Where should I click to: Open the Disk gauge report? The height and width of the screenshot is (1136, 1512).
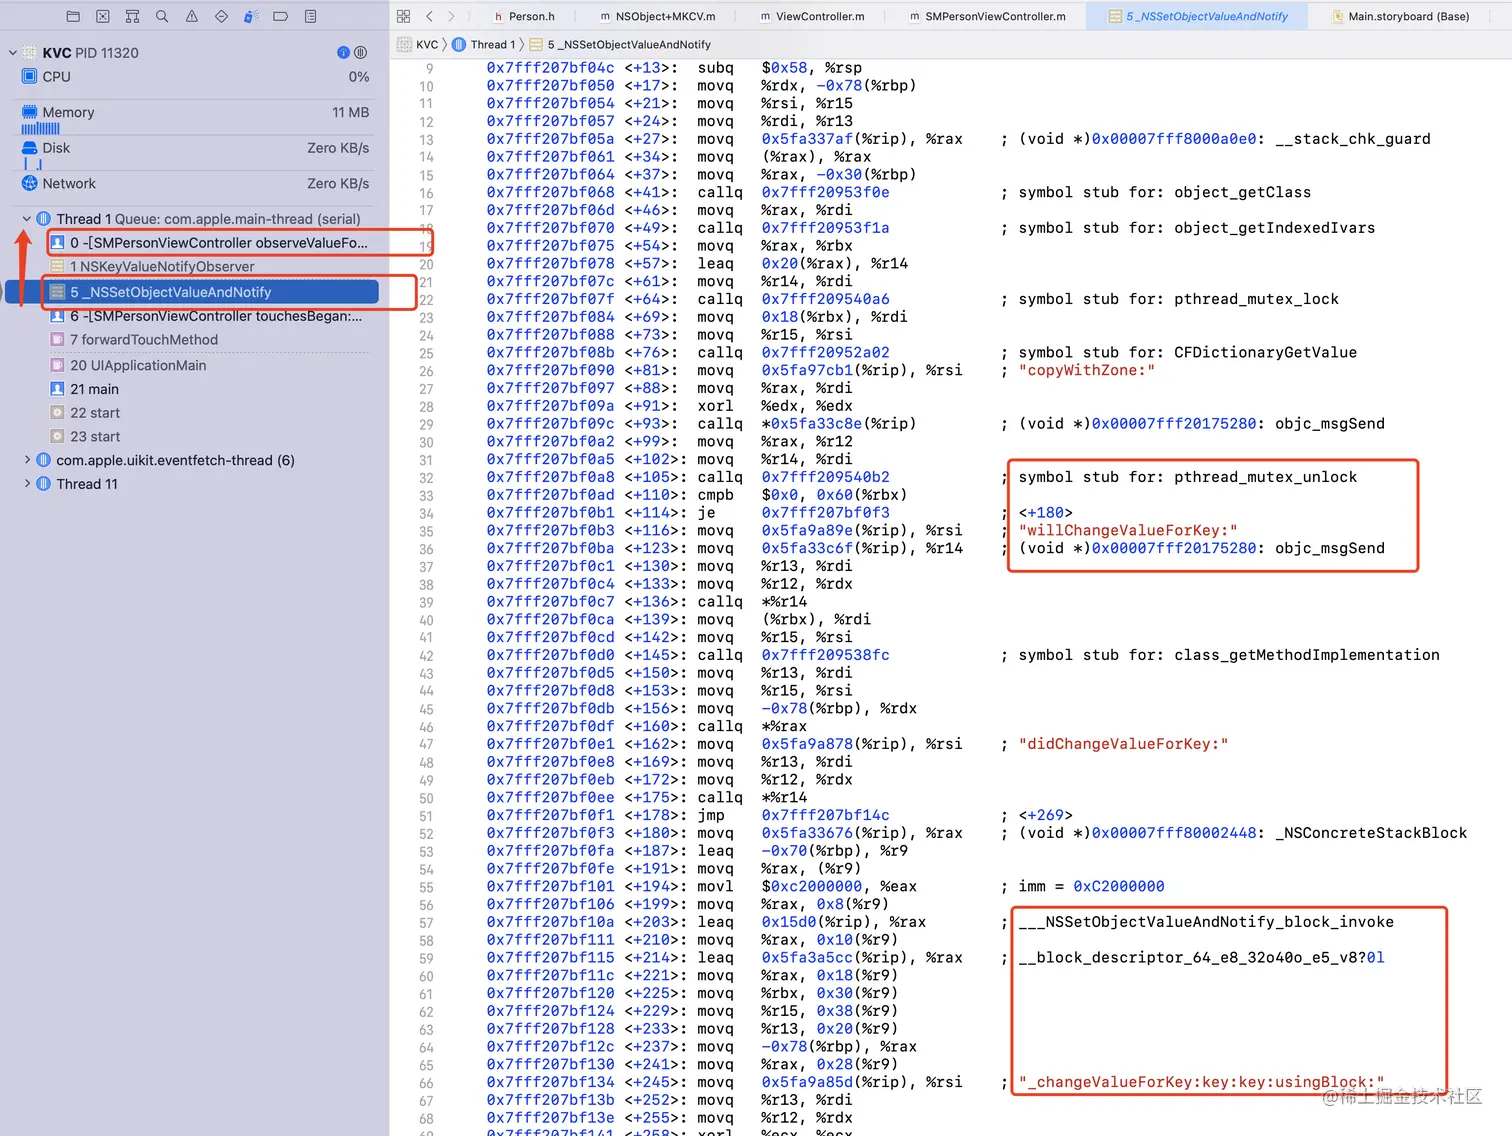195,153
